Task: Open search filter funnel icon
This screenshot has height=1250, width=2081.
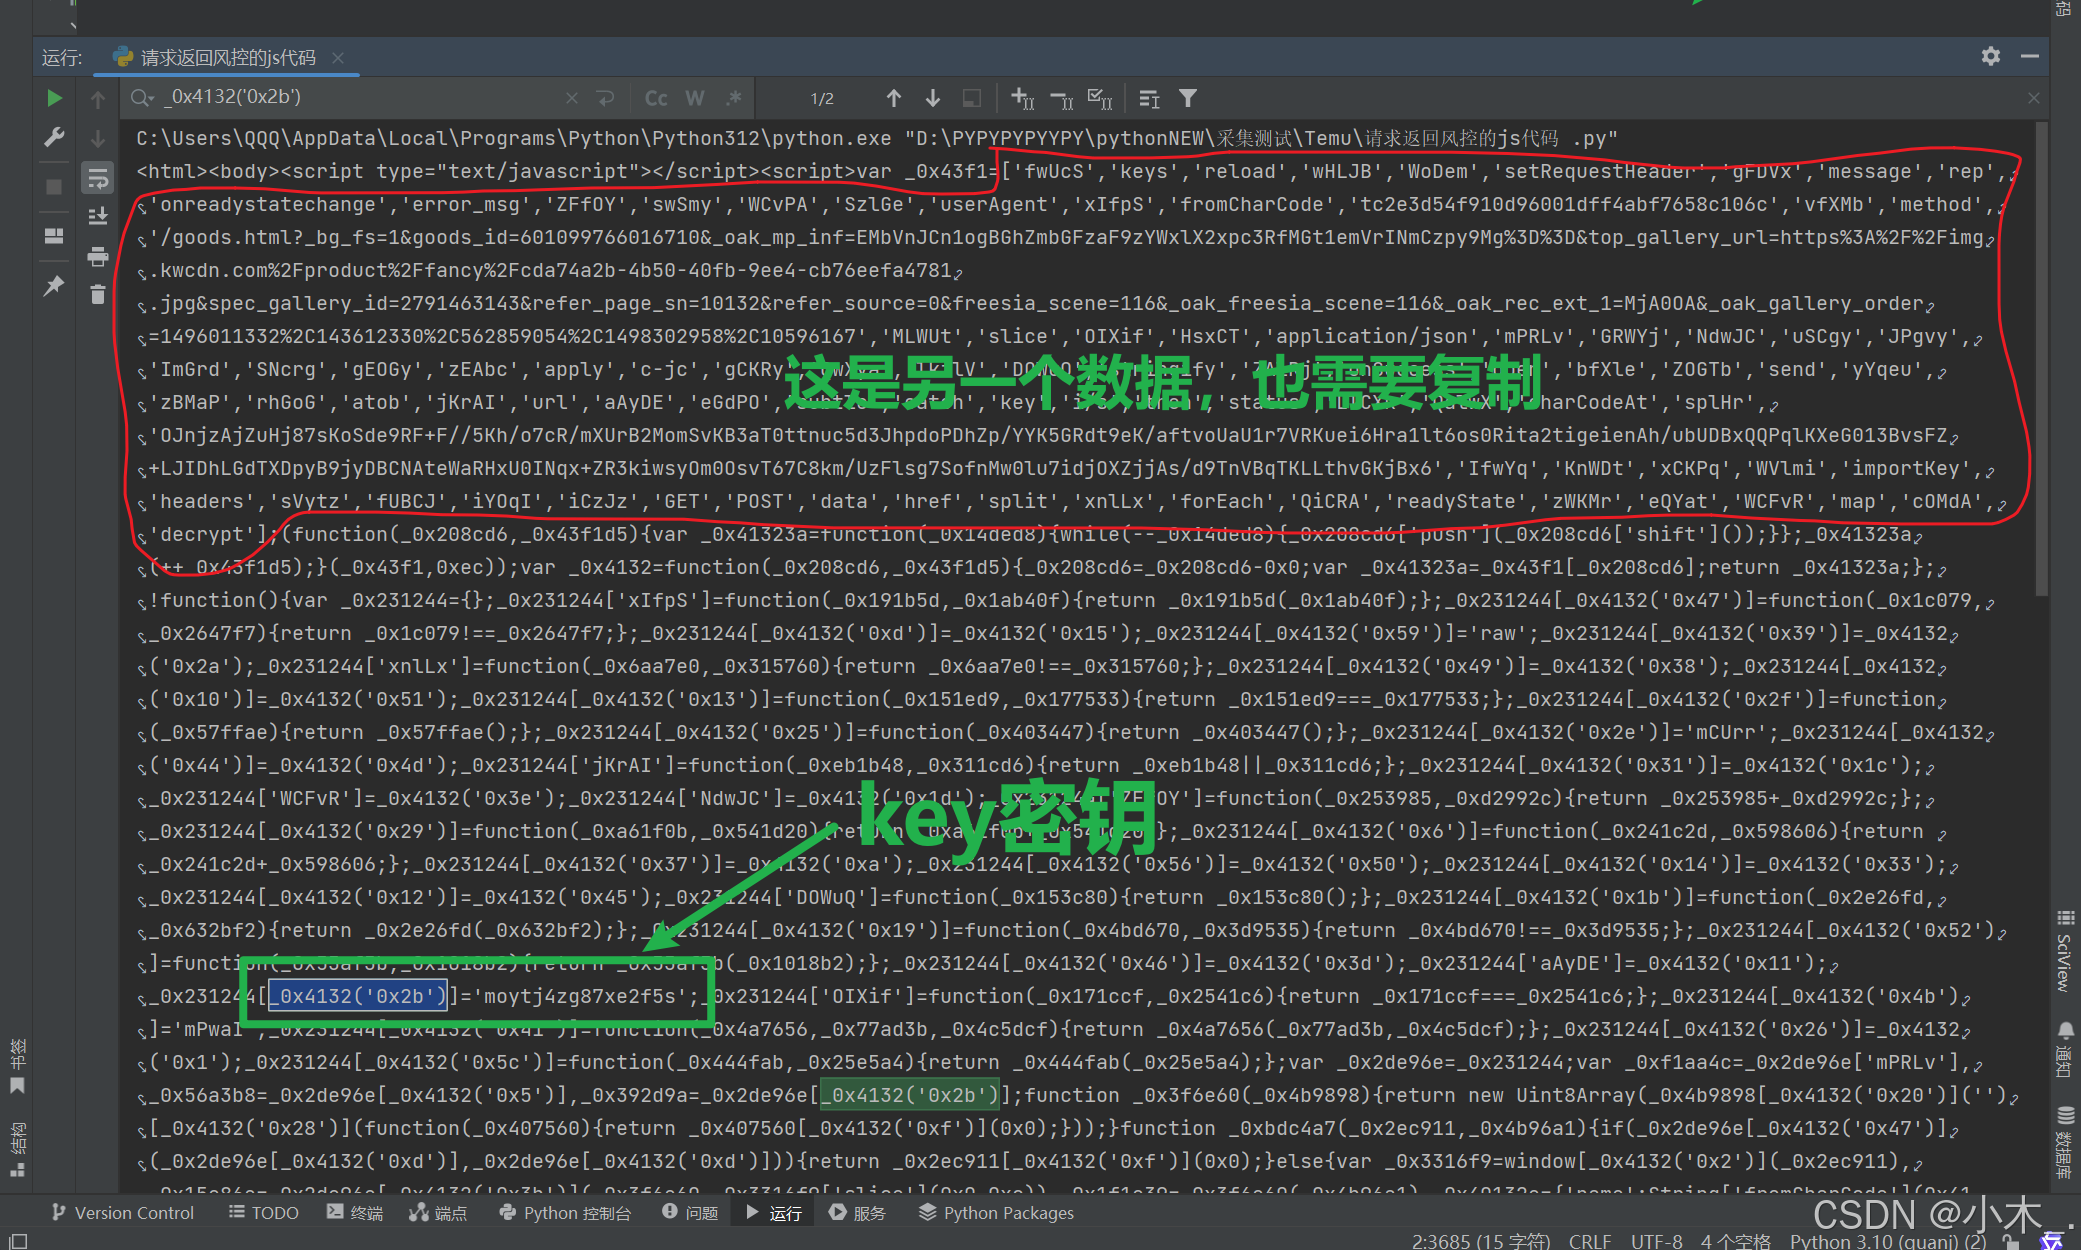Action: click(x=1188, y=98)
